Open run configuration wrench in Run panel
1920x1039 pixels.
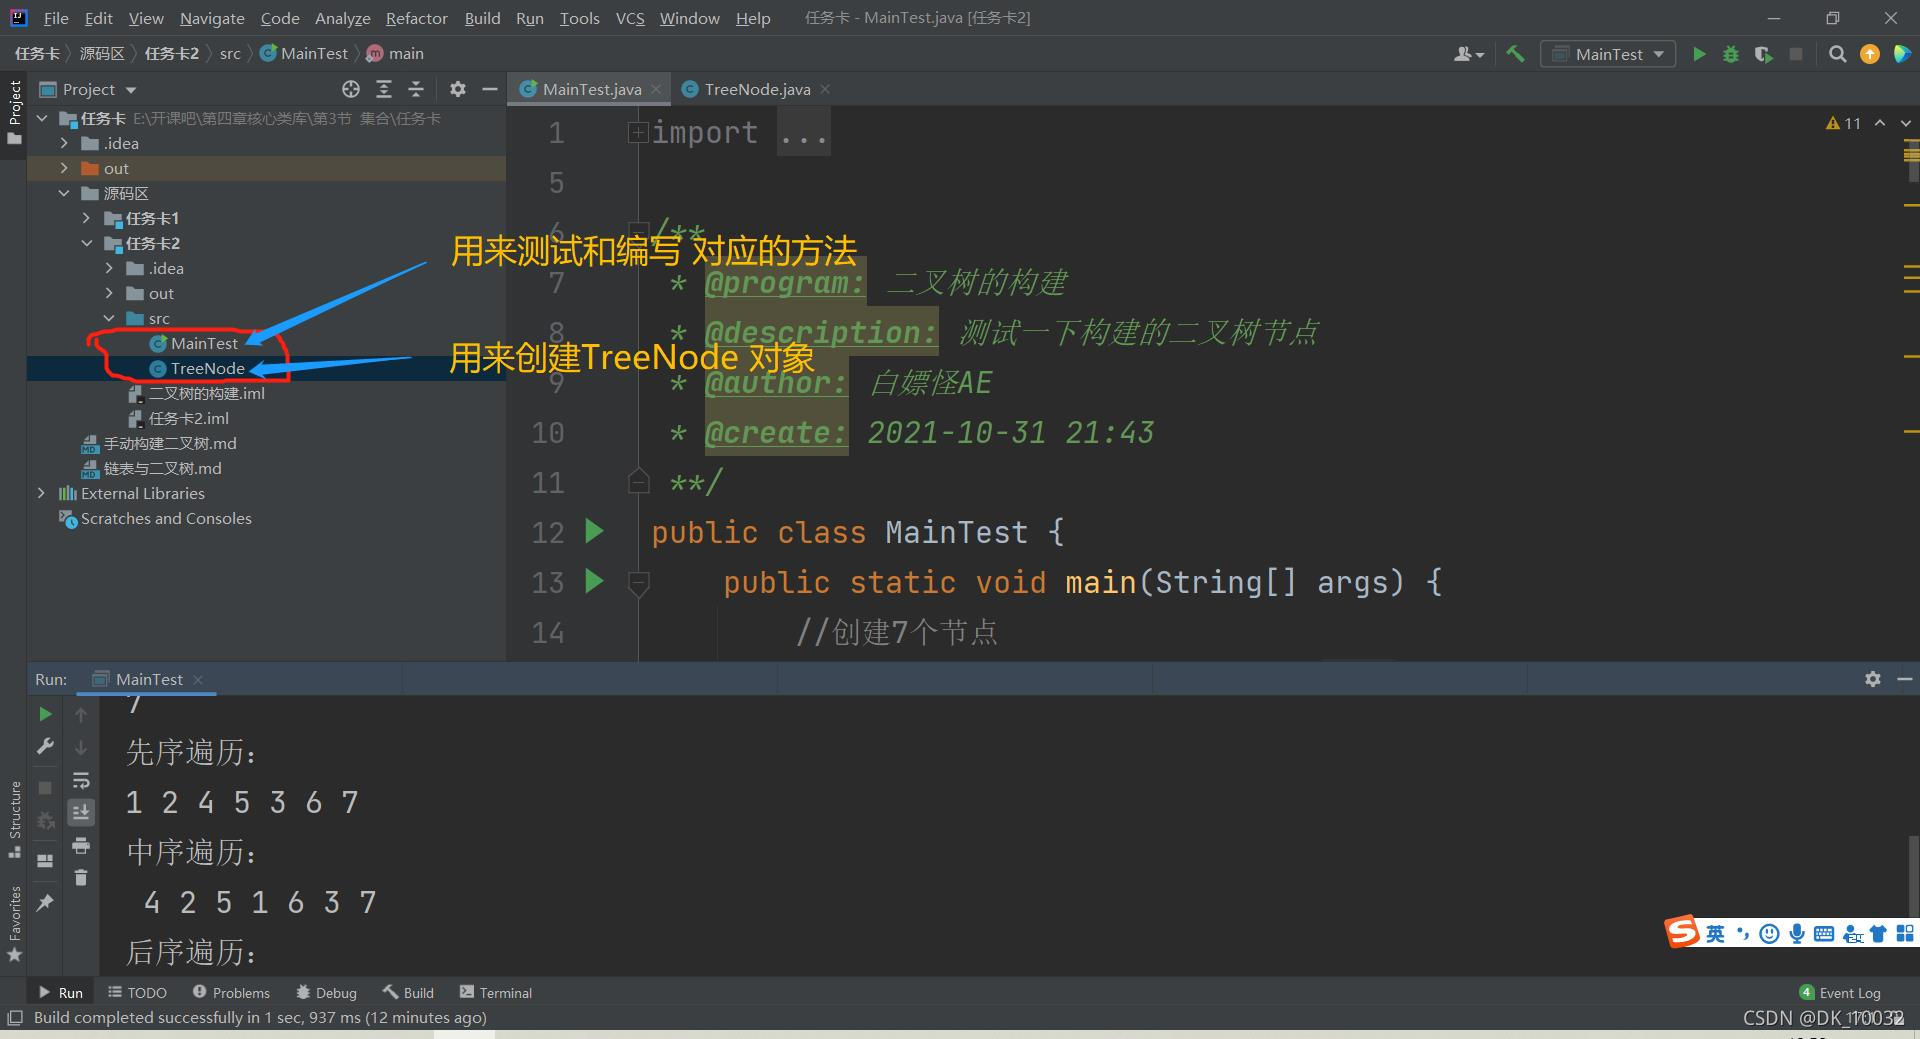(x=45, y=747)
